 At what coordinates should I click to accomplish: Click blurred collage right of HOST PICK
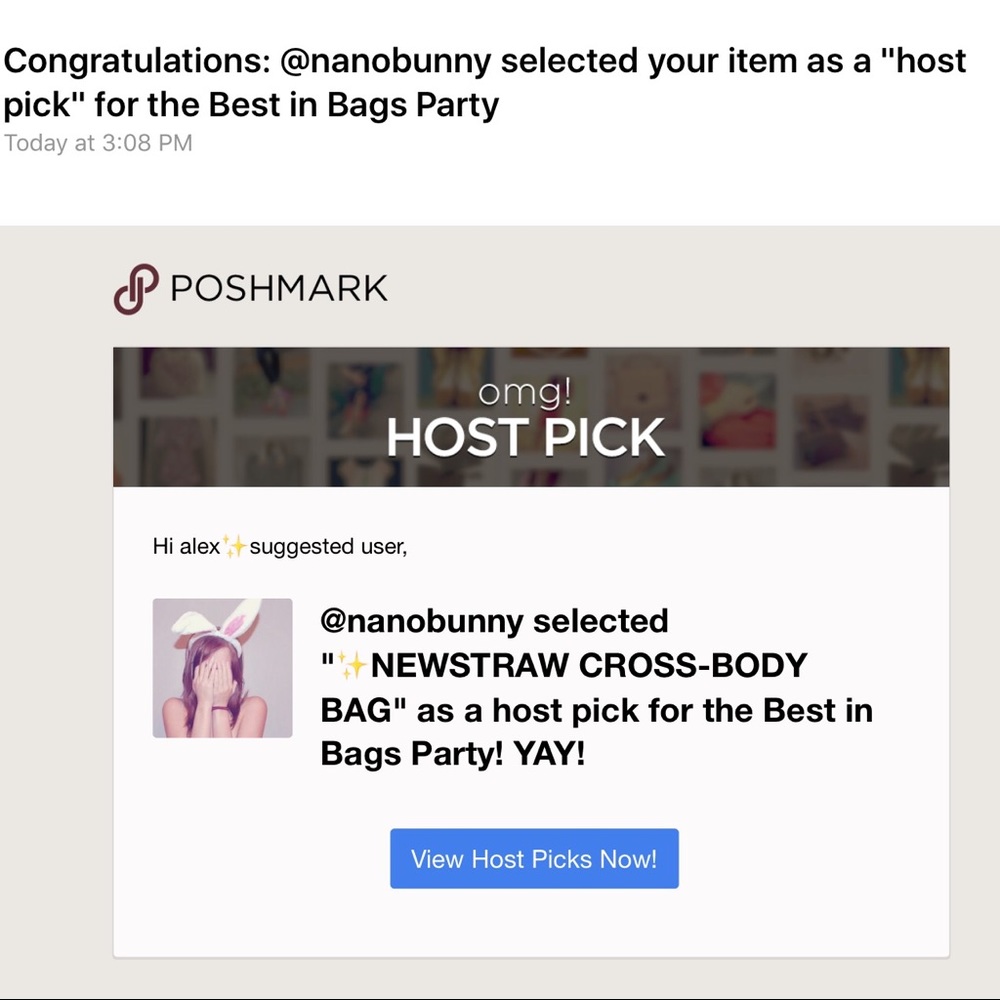click(810, 417)
